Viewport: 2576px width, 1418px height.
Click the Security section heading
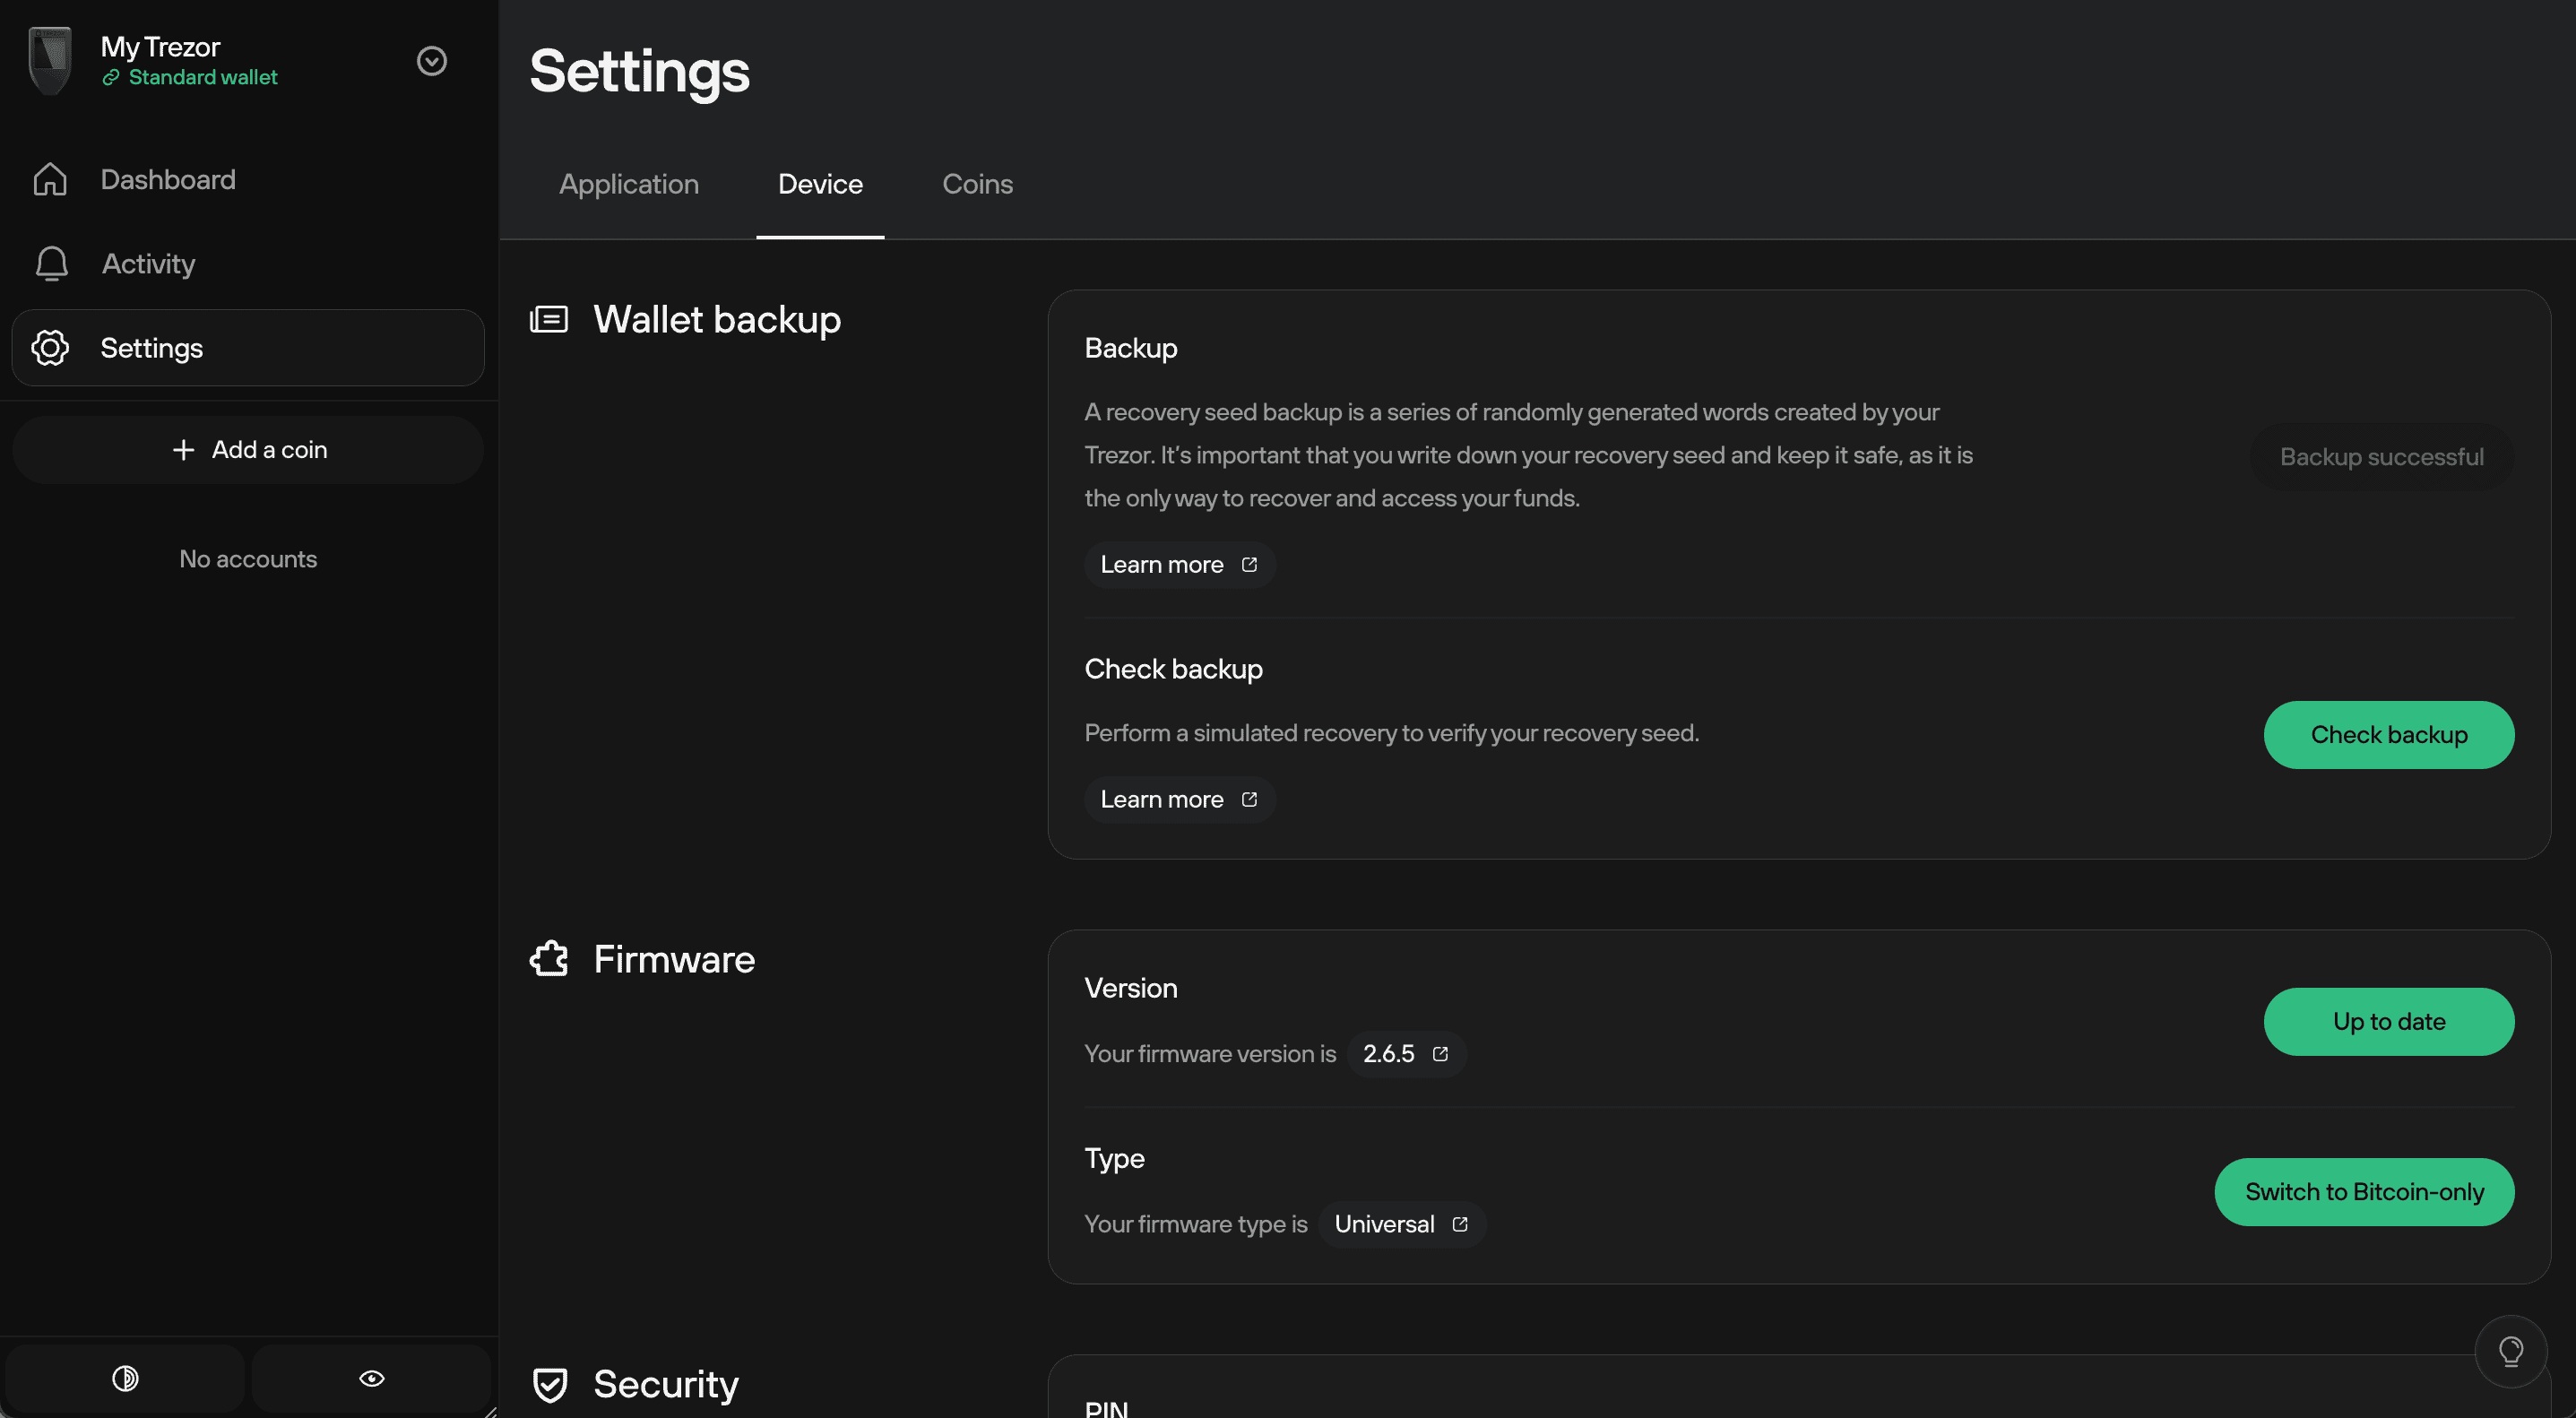tap(666, 1385)
